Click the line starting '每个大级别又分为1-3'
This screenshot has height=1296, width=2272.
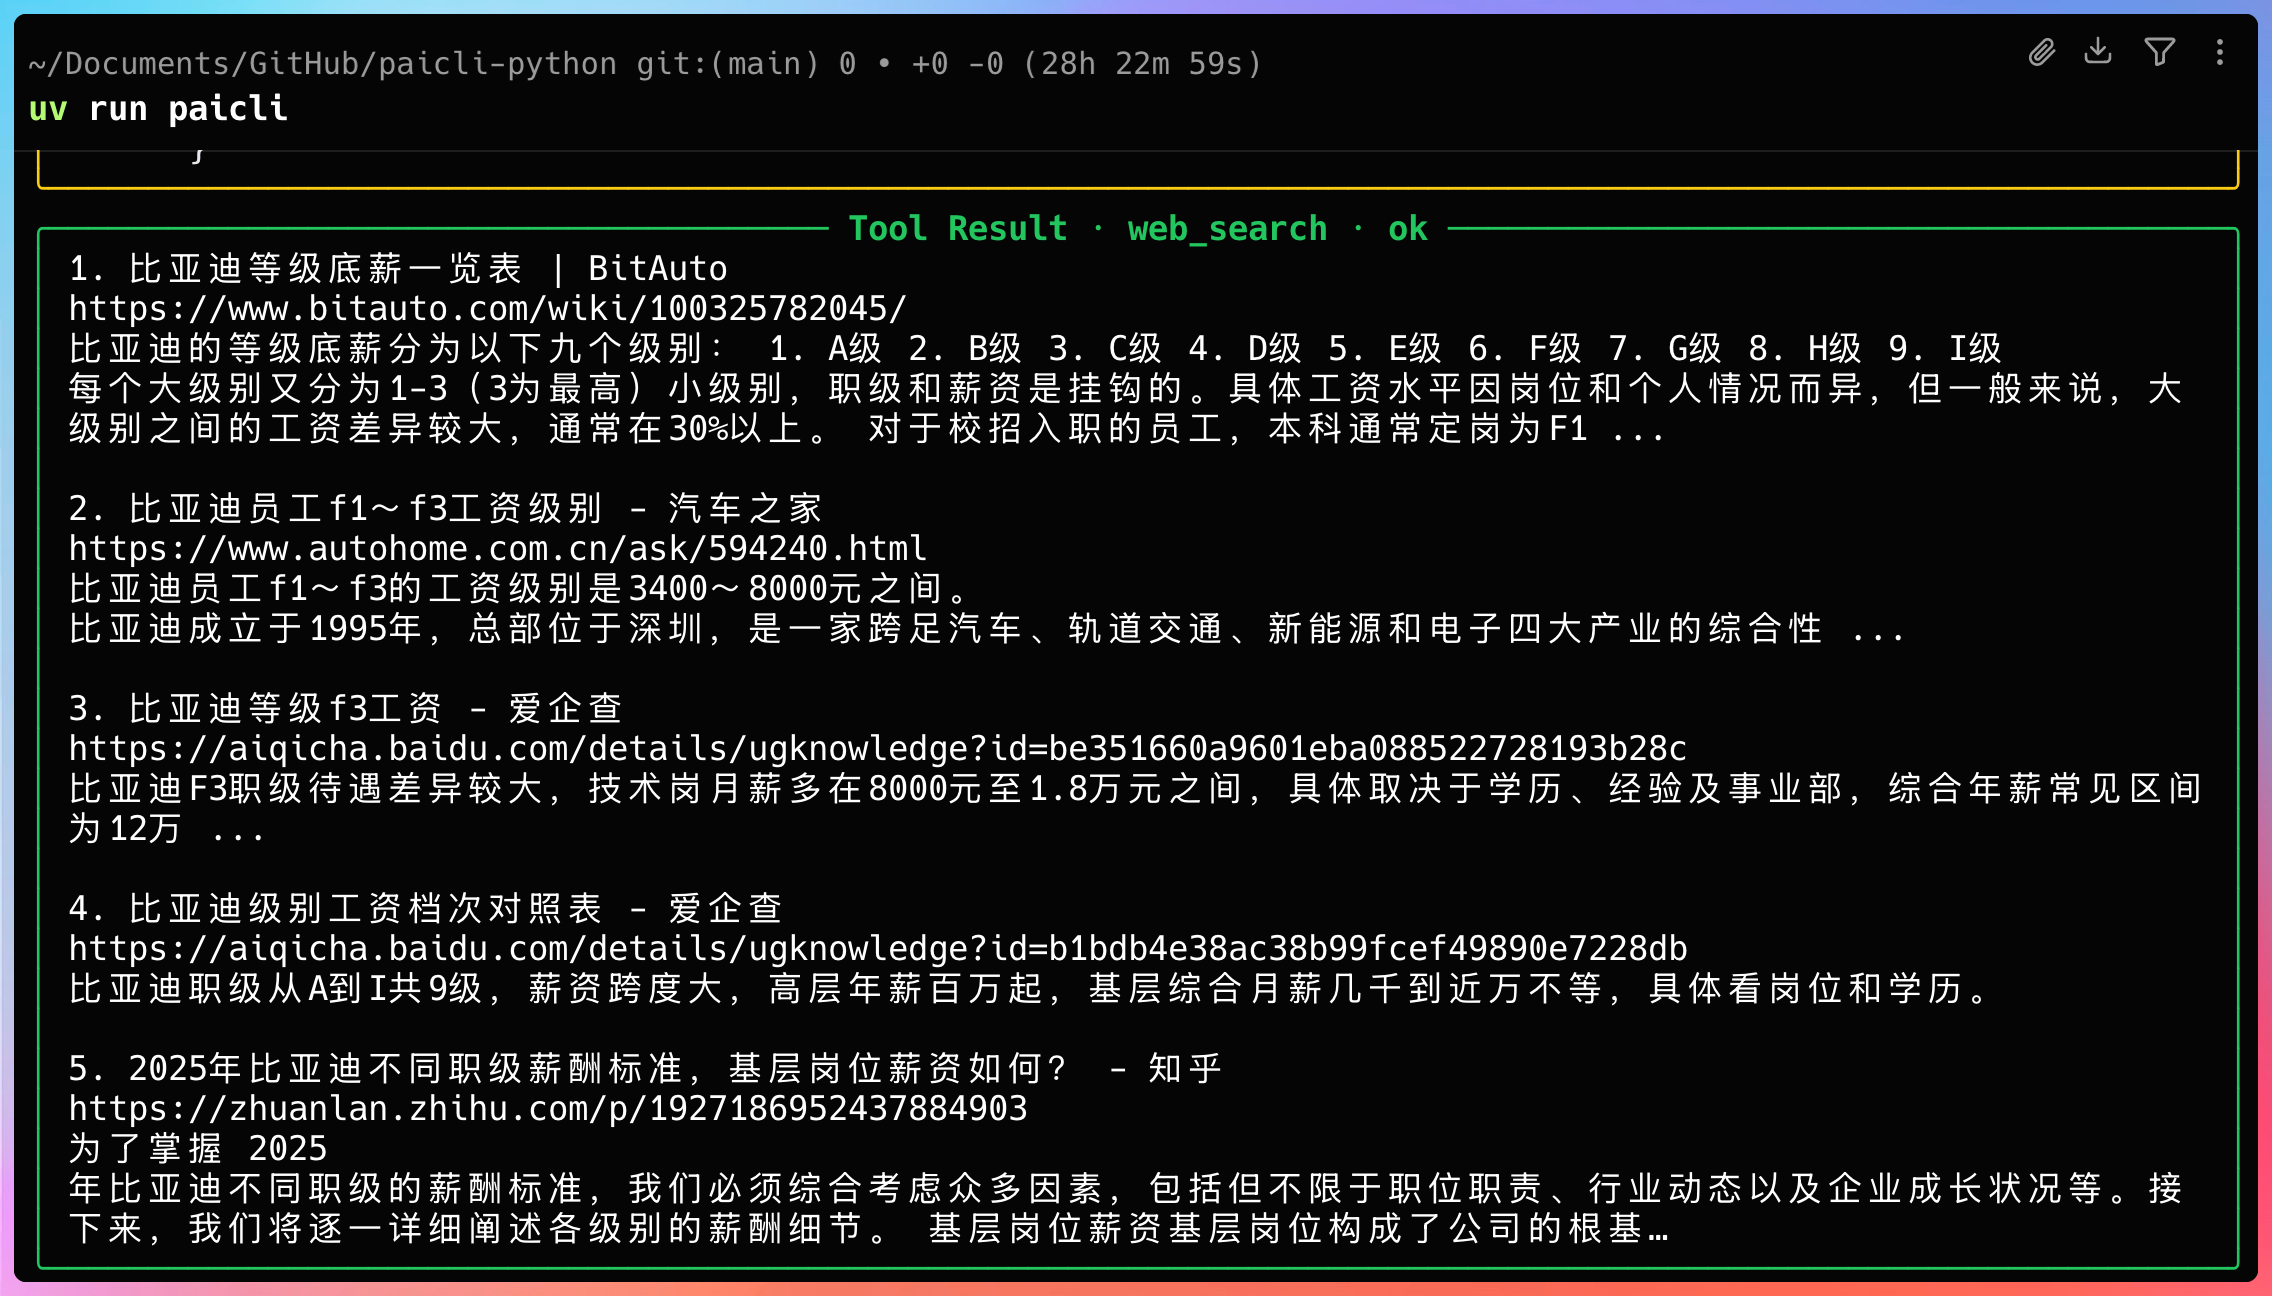(1125, 388)
